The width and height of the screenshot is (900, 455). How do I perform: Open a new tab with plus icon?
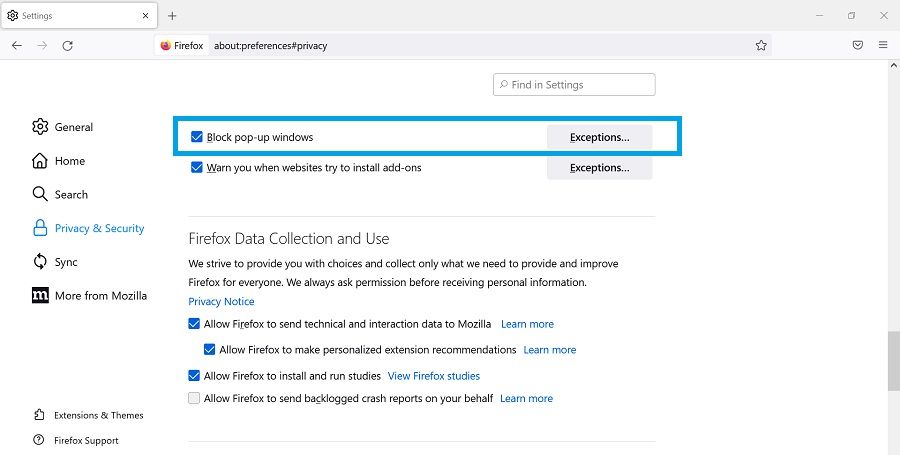coord(172,16)
